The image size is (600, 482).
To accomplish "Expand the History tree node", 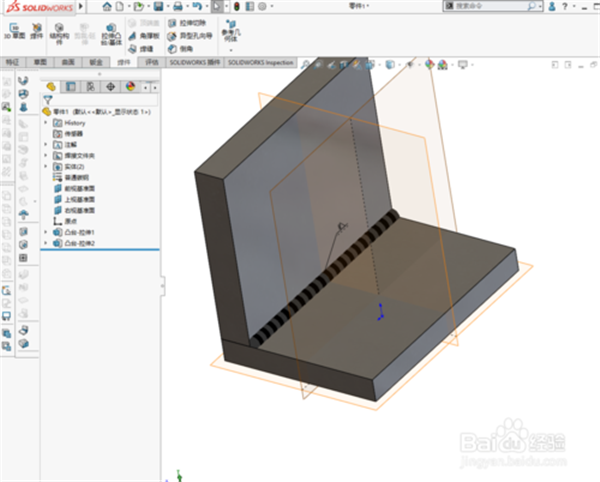I will click(46, 122).
